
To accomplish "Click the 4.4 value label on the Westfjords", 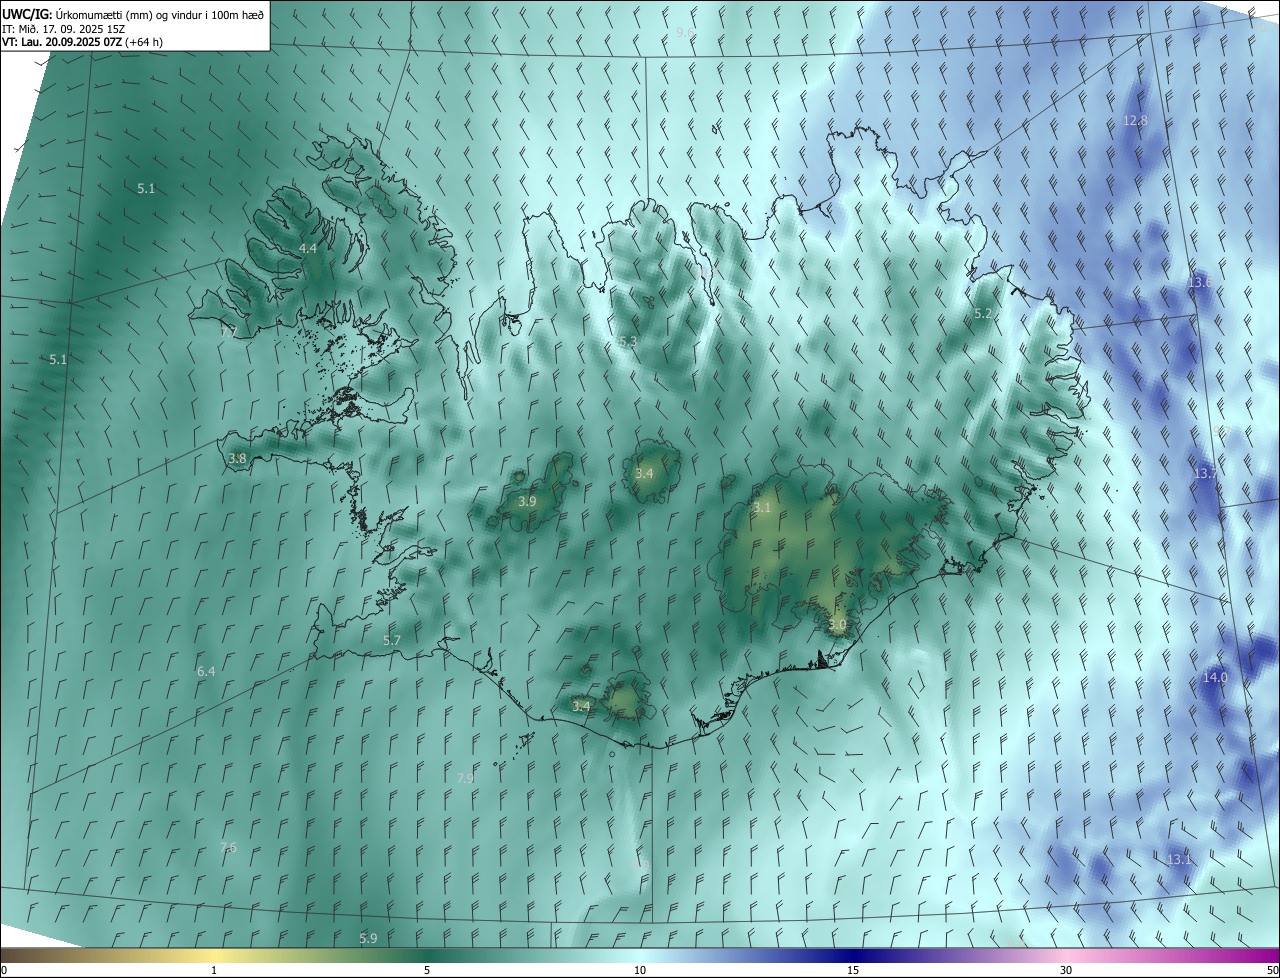I will 308,248.
